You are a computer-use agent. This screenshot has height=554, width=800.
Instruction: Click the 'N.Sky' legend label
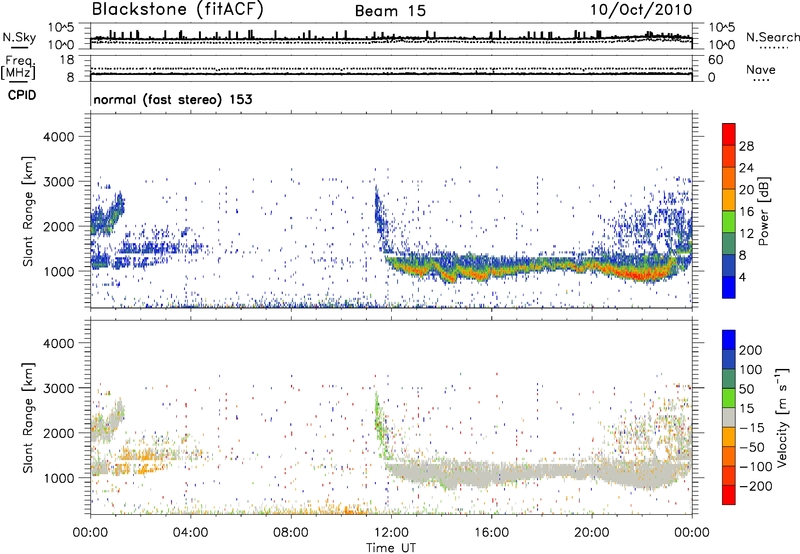click(19, 37)
